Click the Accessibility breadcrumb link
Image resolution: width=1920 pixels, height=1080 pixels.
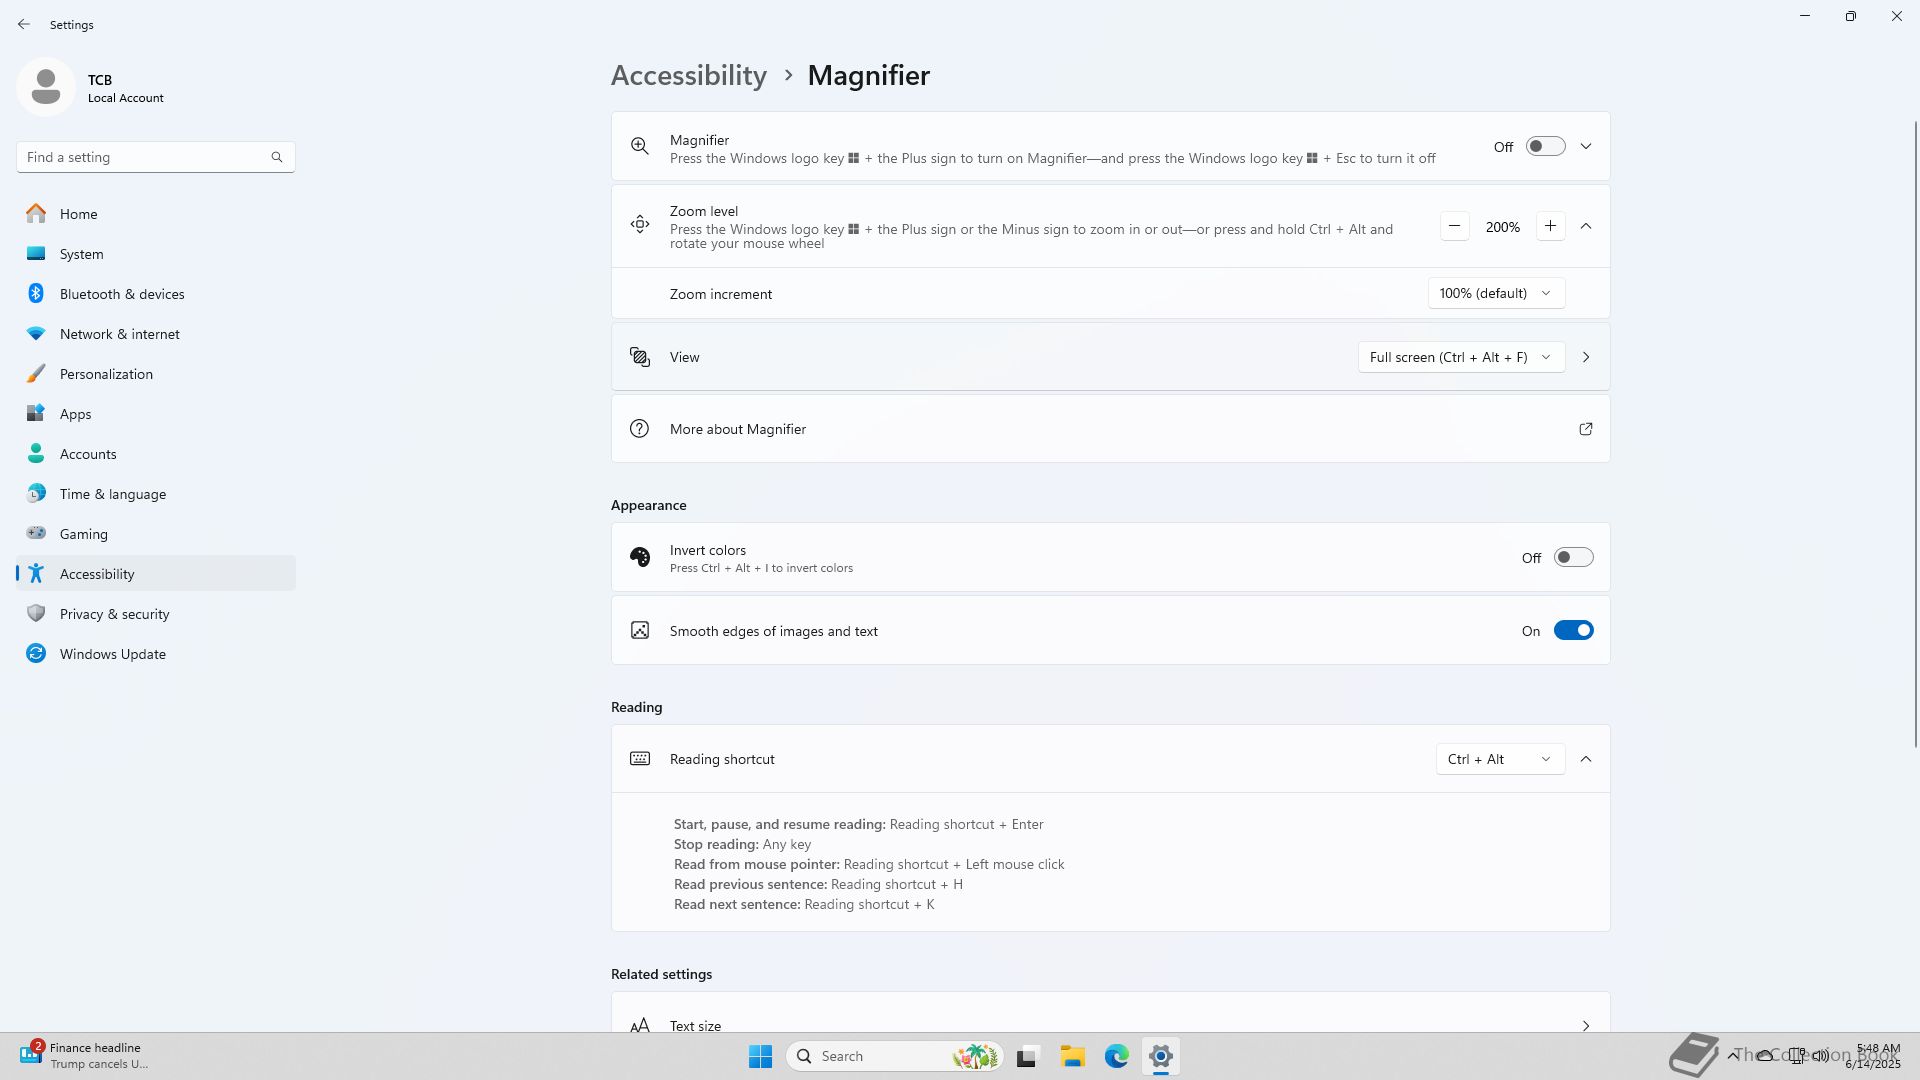point(688,75)
